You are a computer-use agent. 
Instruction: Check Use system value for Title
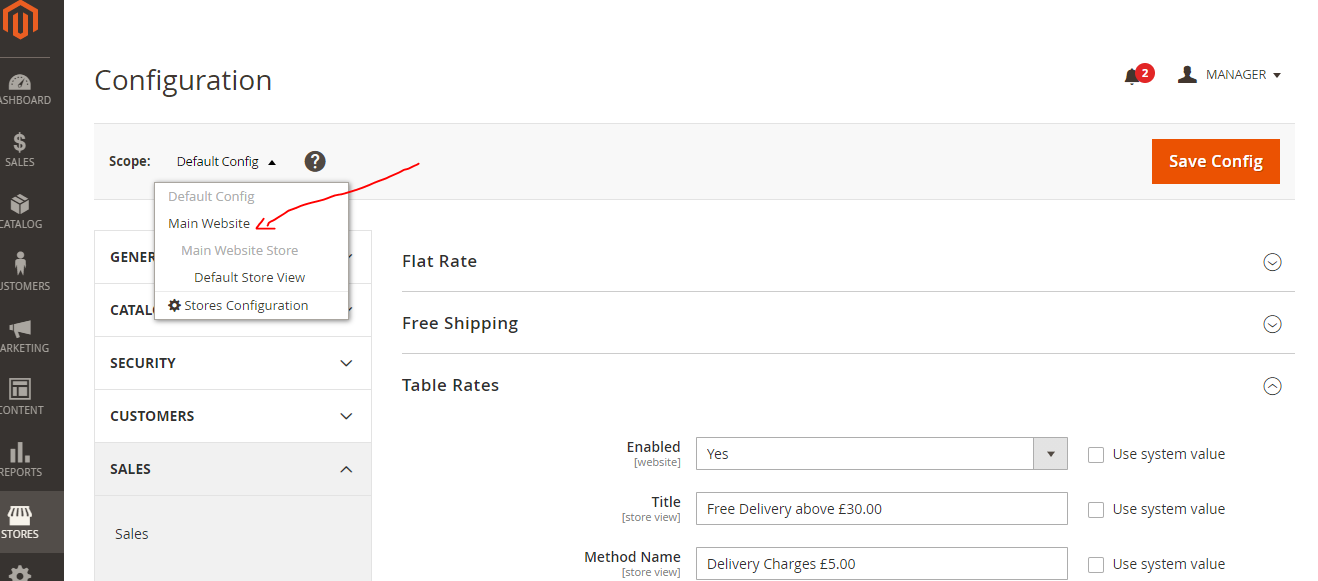click(x=1096, y=509)
